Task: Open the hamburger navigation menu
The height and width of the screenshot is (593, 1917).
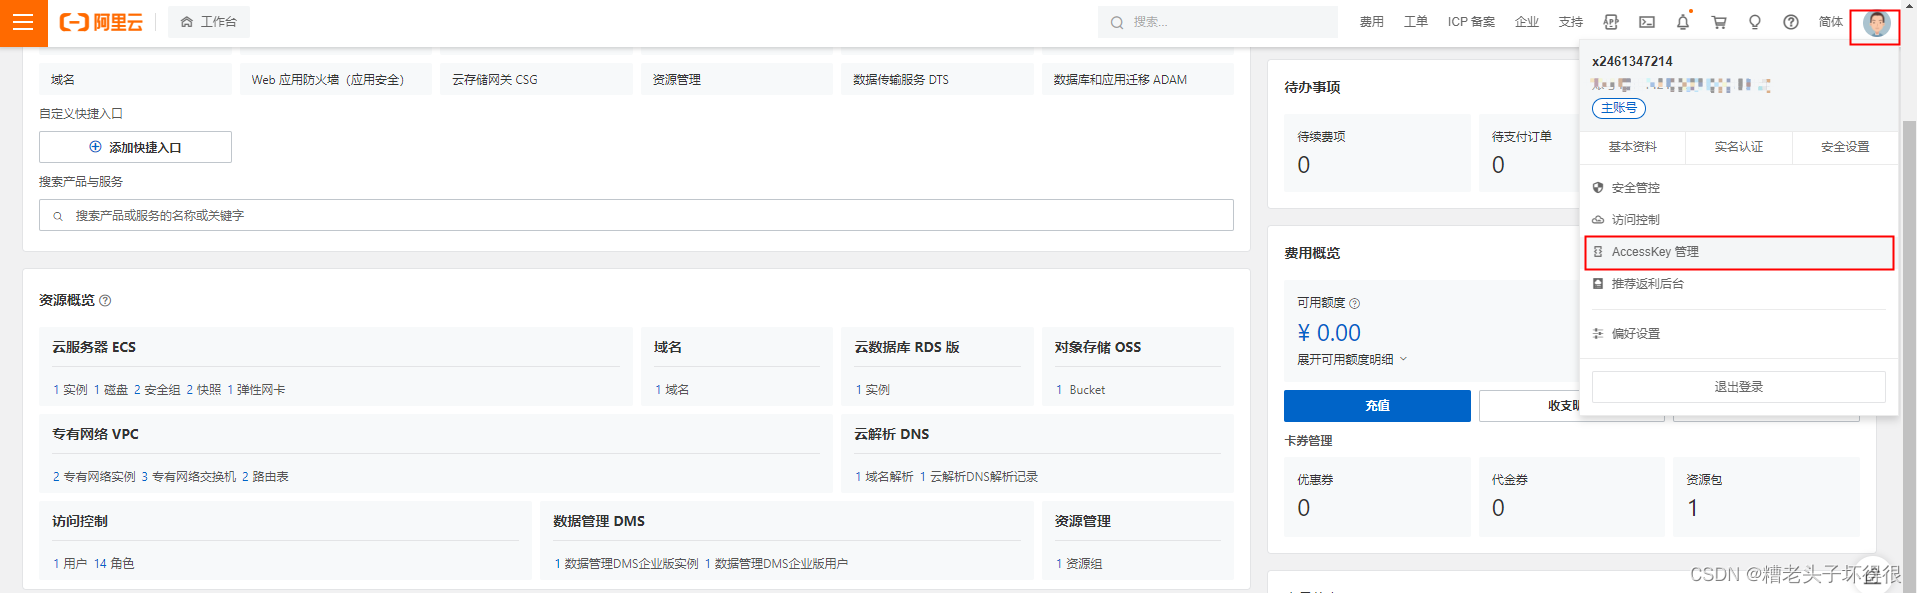Action: 23,22
